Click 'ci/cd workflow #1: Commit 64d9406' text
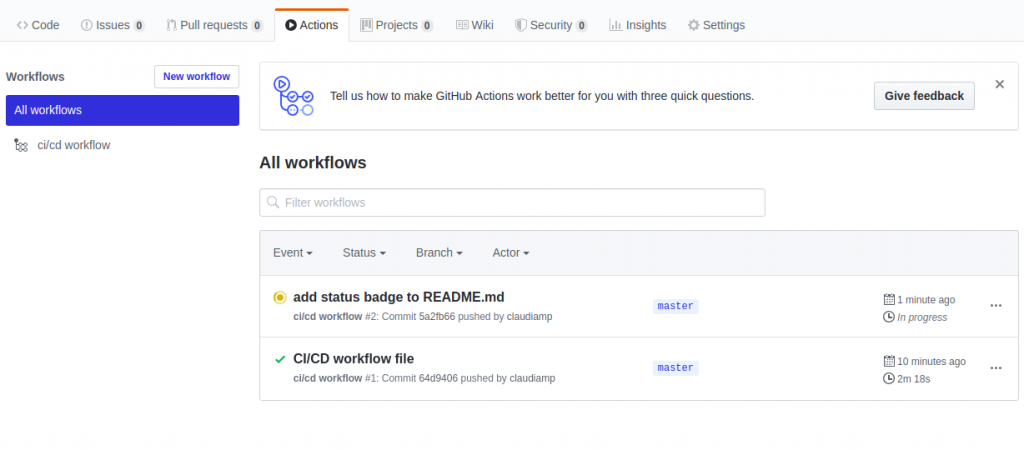 click(x=376, y=378)
